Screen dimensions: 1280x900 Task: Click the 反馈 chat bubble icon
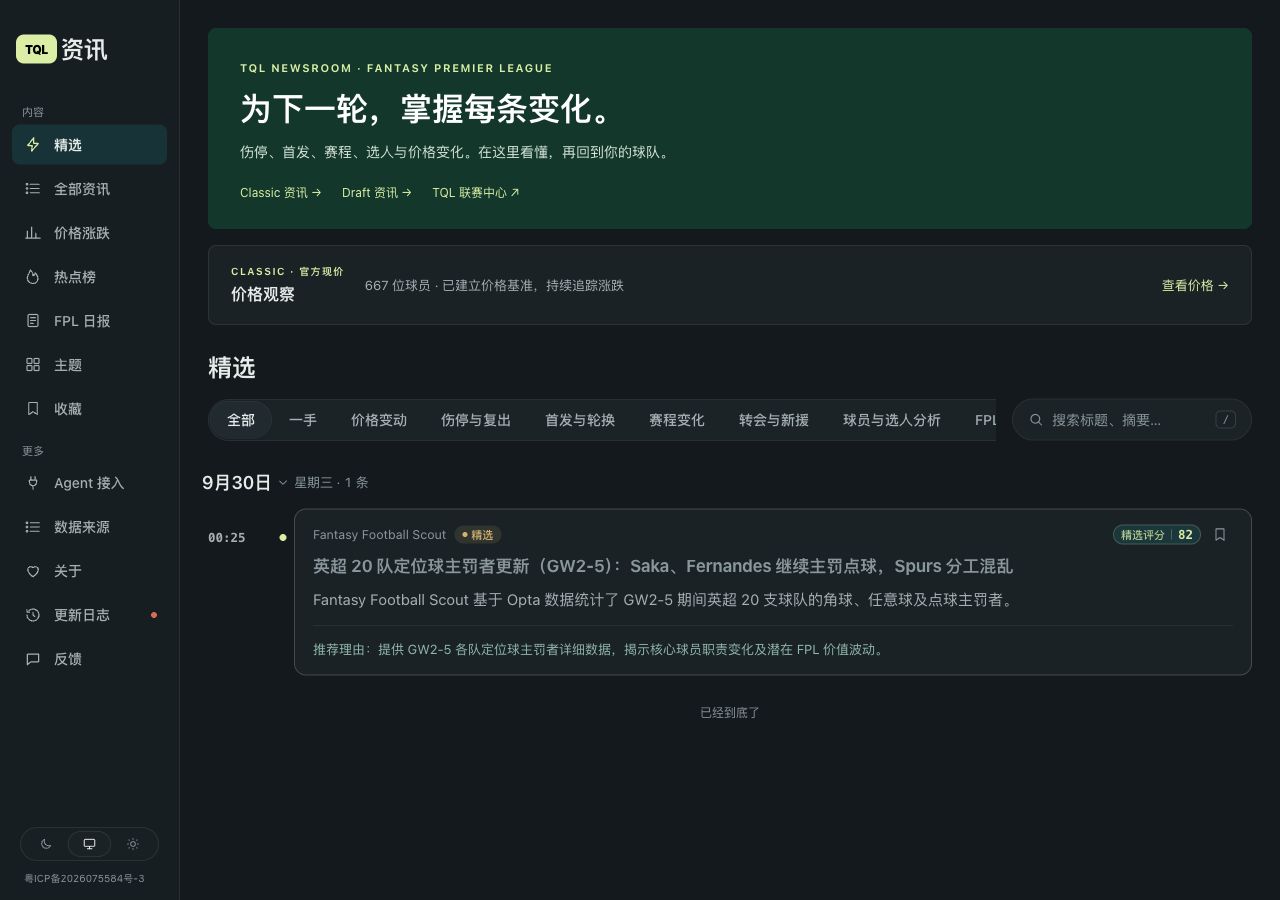pyautogui.click(x=33, y=659)
